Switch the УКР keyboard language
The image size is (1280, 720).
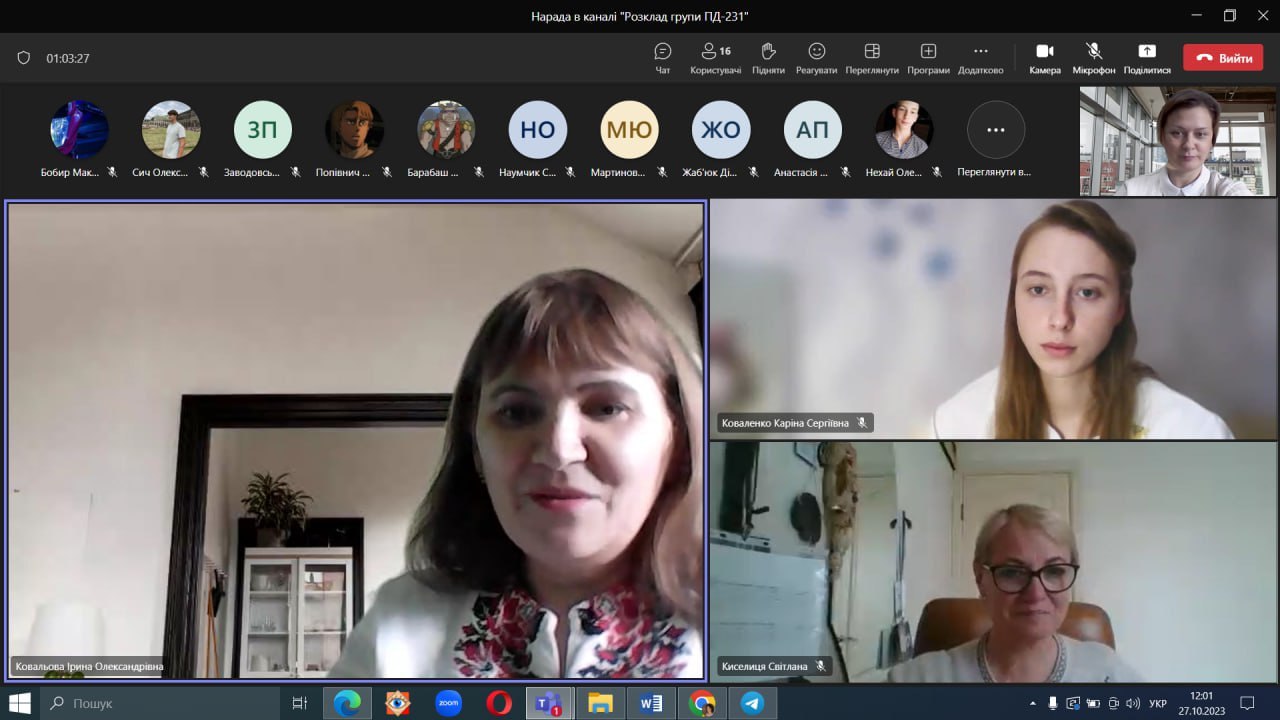(x=1158, y=703)
